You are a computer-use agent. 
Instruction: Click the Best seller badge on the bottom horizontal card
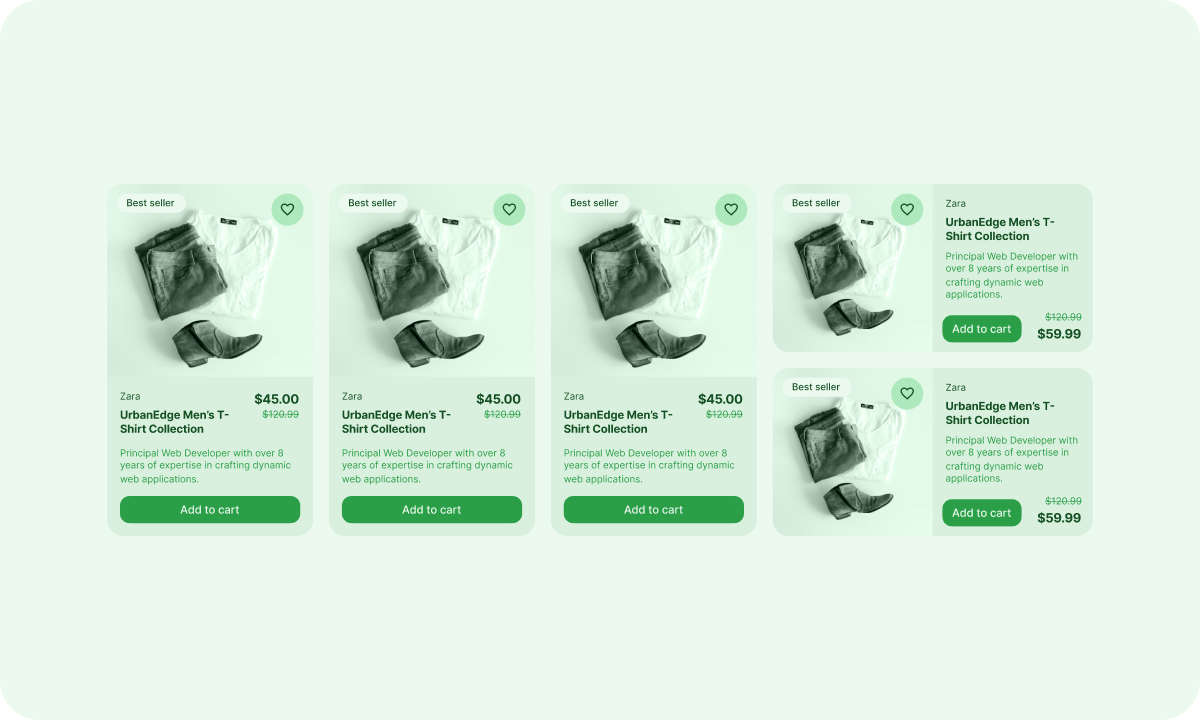click(x=816, y=387)
